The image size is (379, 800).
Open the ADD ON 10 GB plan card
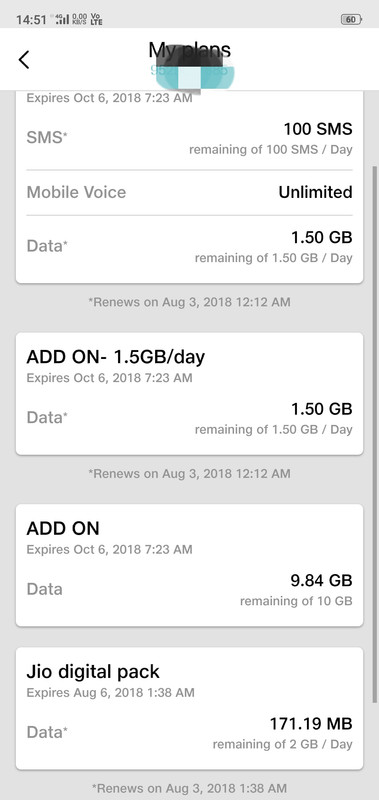coord(189,565)
